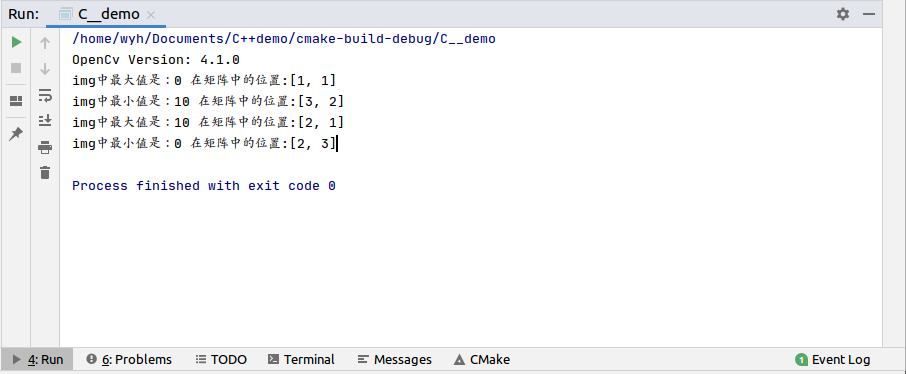906x374 pixels.
Task: Click the Print console output icon
Action: [x=45, y=147]
